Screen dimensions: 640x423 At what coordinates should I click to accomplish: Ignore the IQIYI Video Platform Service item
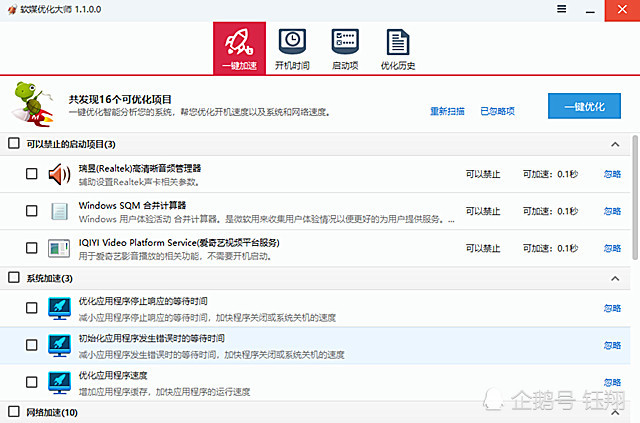pos(612,248)
